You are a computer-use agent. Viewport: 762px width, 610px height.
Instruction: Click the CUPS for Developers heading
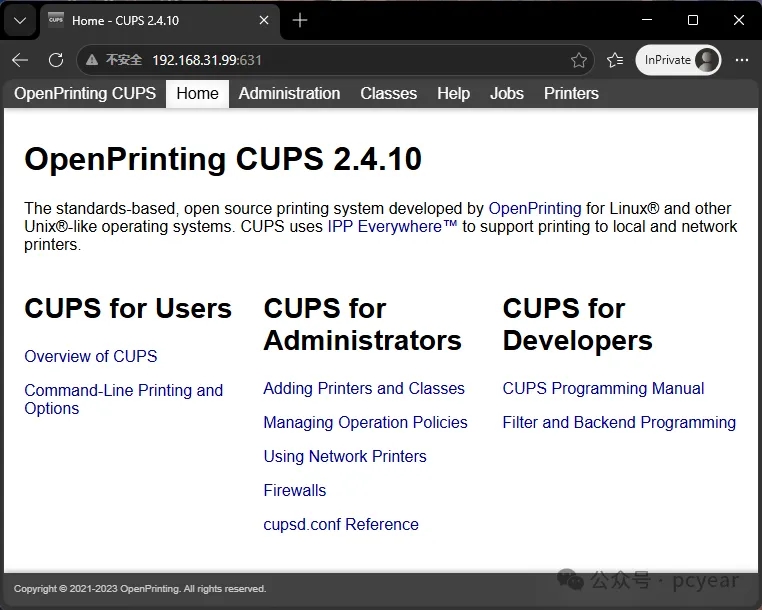[577, 324]
